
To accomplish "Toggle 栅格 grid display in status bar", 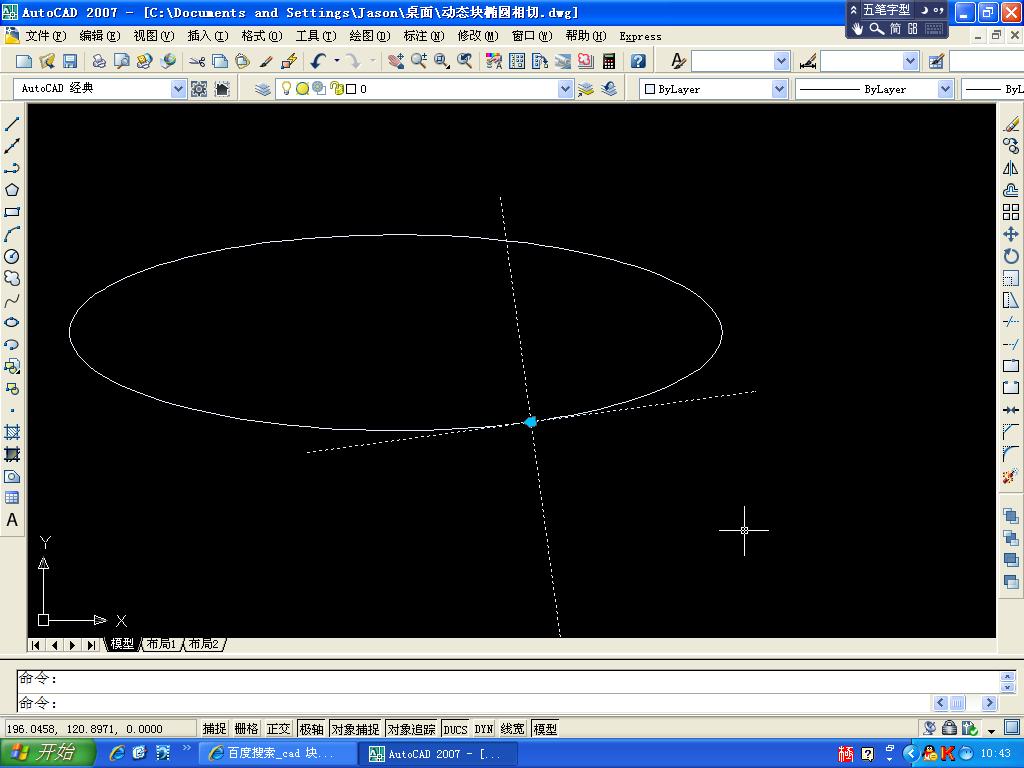I will (246, 729).
